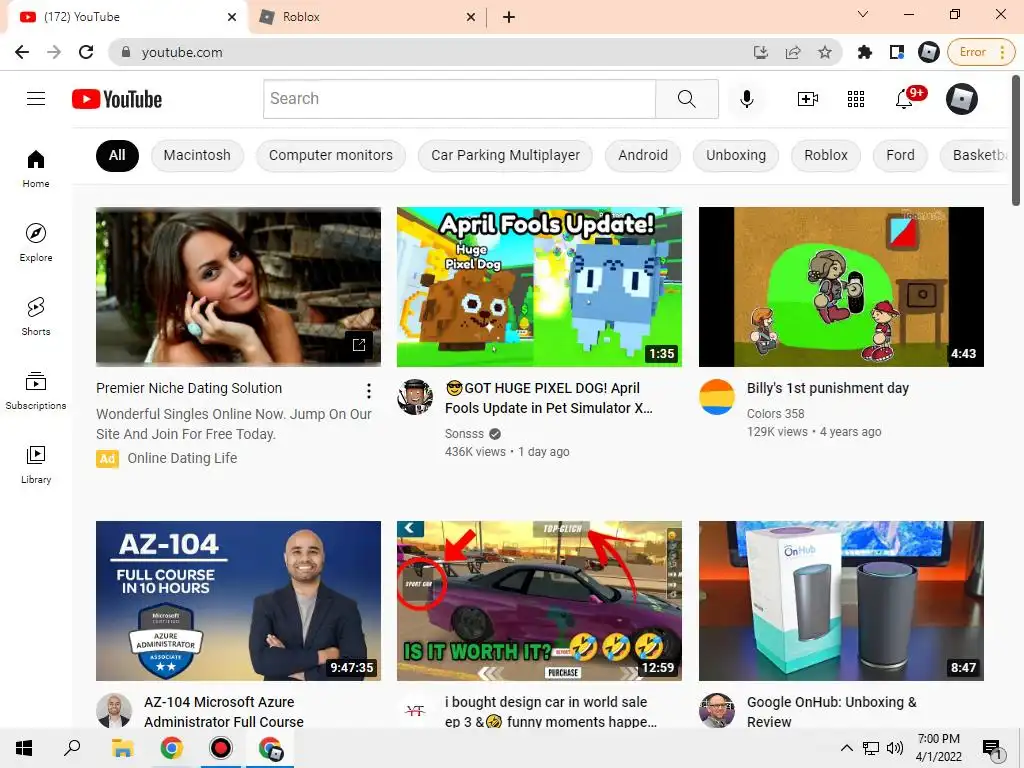Open the Create video camera icon
This screenshot has width=1024, height=768.
click(807, 99)
